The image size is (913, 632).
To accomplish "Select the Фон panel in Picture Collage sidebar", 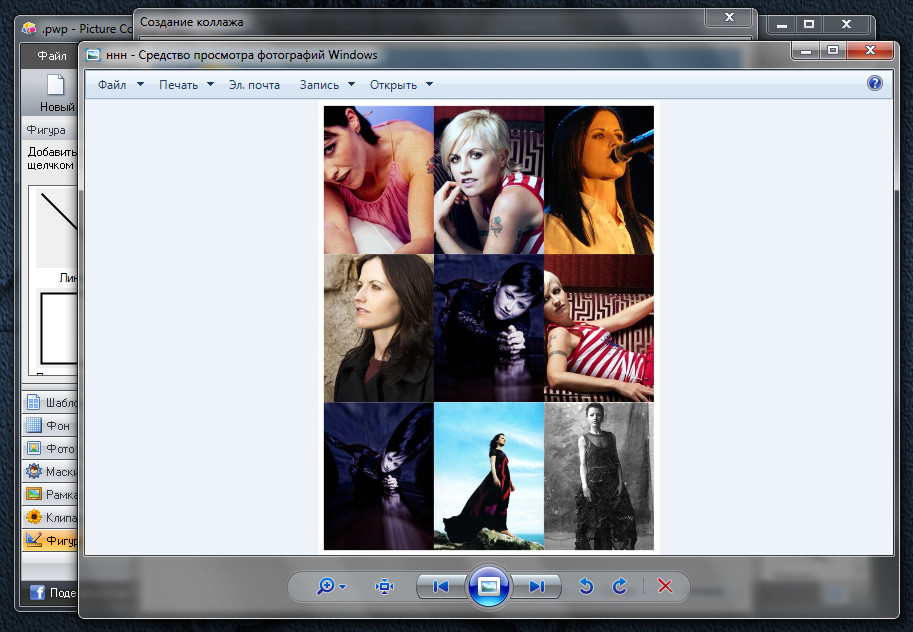I will click(48, 426).
